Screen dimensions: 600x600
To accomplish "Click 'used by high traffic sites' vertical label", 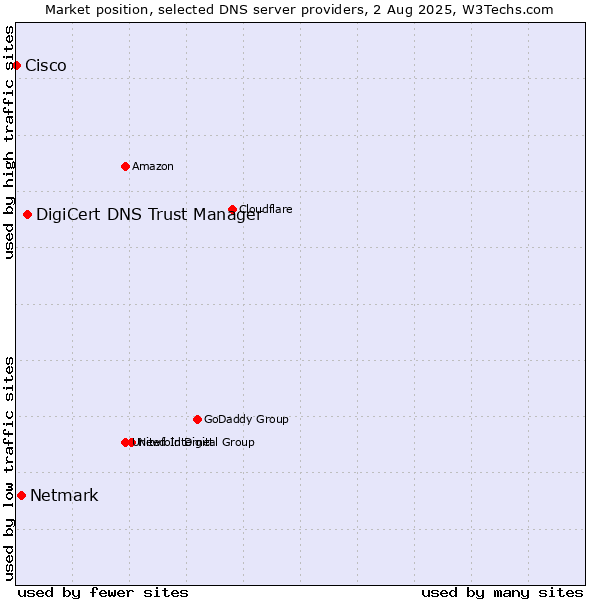I will click(x=9, y=142).
